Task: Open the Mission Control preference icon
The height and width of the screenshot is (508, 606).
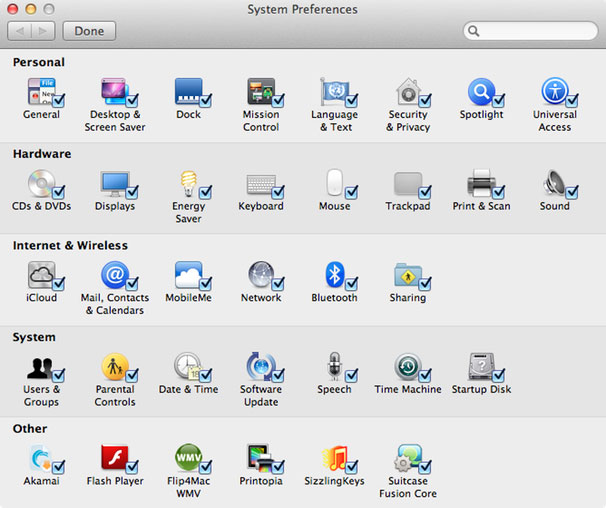Action: pos(261,91)
